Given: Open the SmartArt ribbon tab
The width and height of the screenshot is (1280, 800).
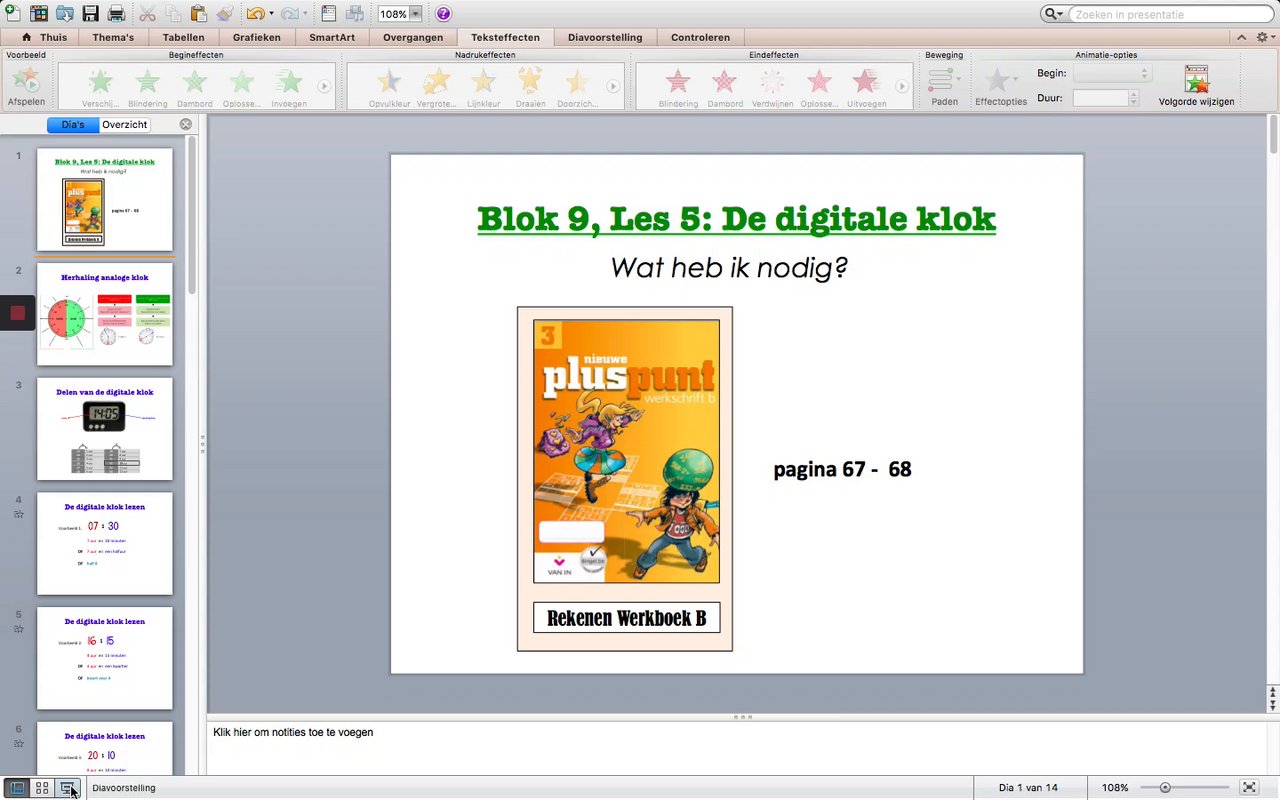Looking at the screenshot, I should [x=331, y=38].
